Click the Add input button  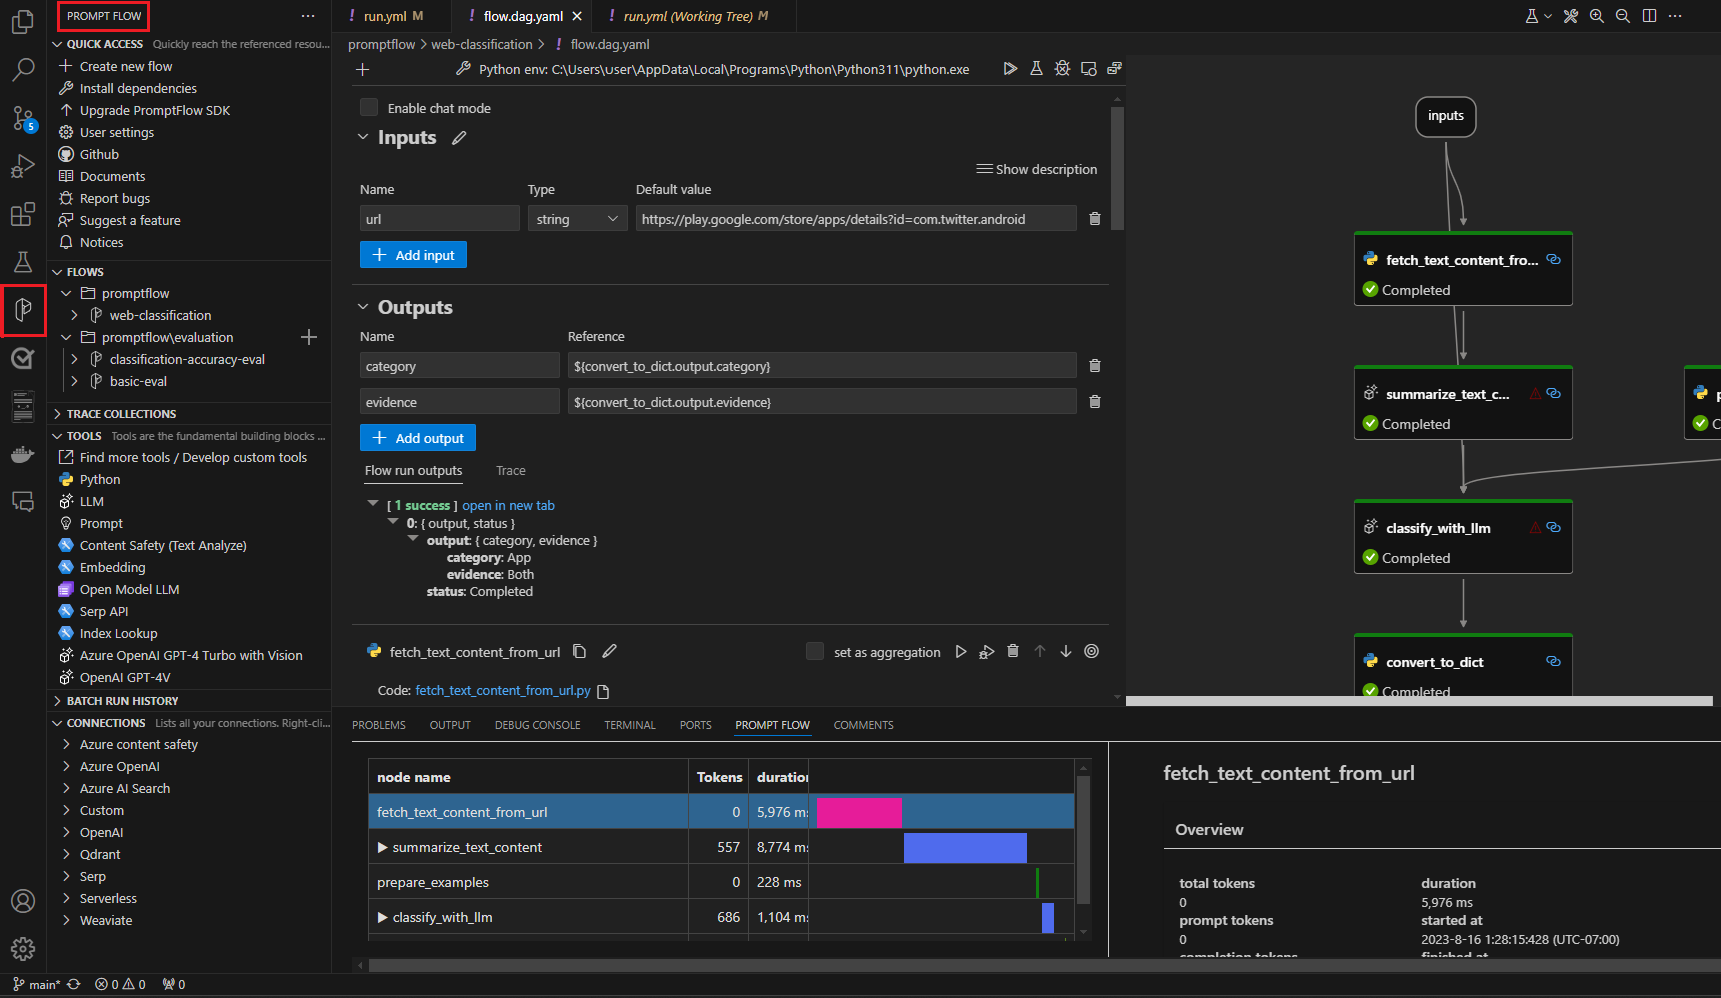[x=413, y=254]
